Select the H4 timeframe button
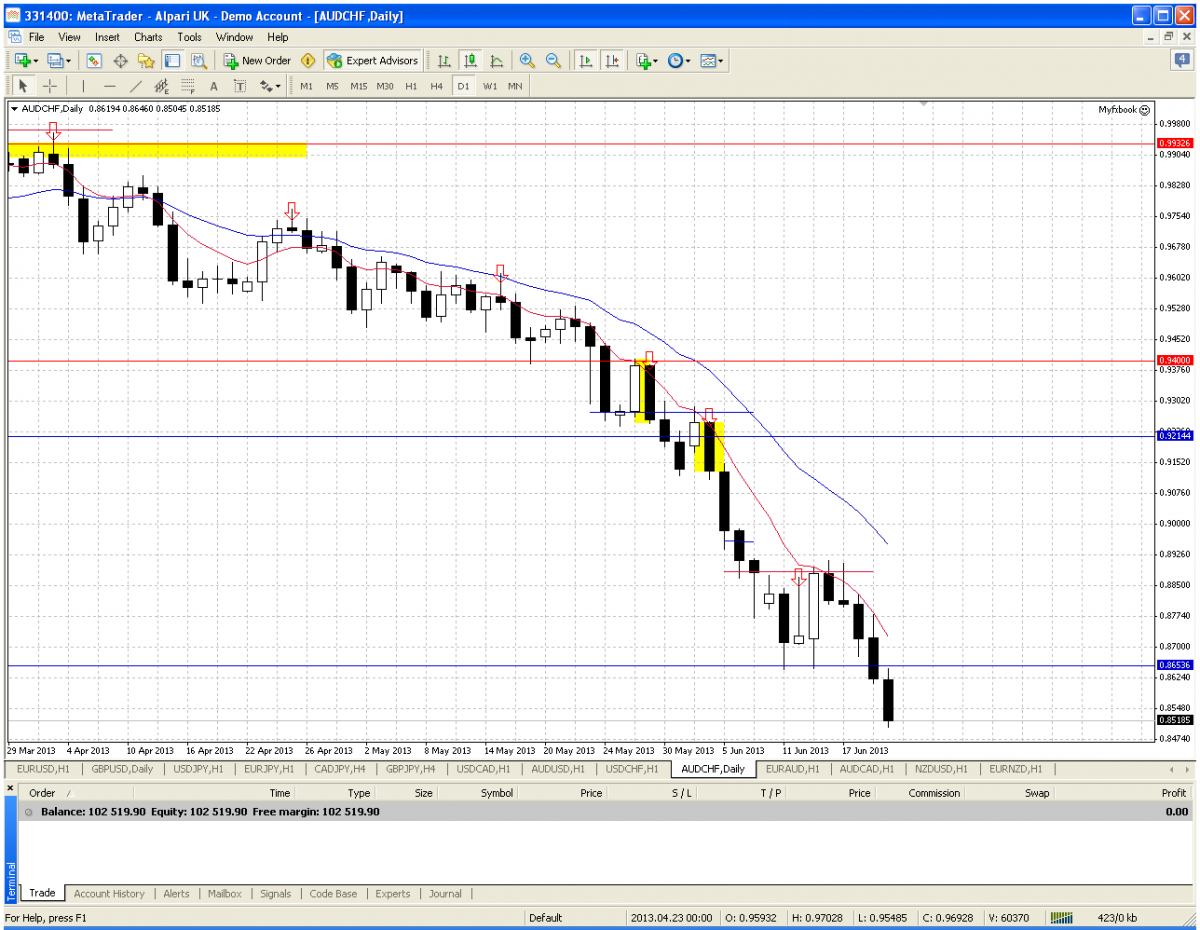This screenshot has height=930, width=1200. tap(436, 86)
